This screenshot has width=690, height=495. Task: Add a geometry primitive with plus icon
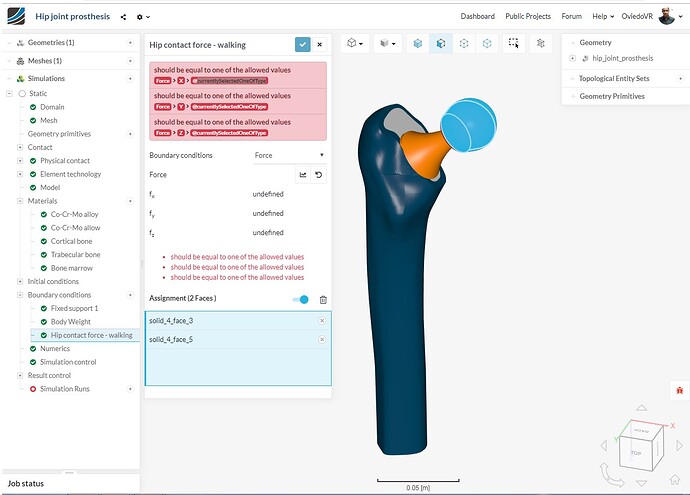click(130, 134)
